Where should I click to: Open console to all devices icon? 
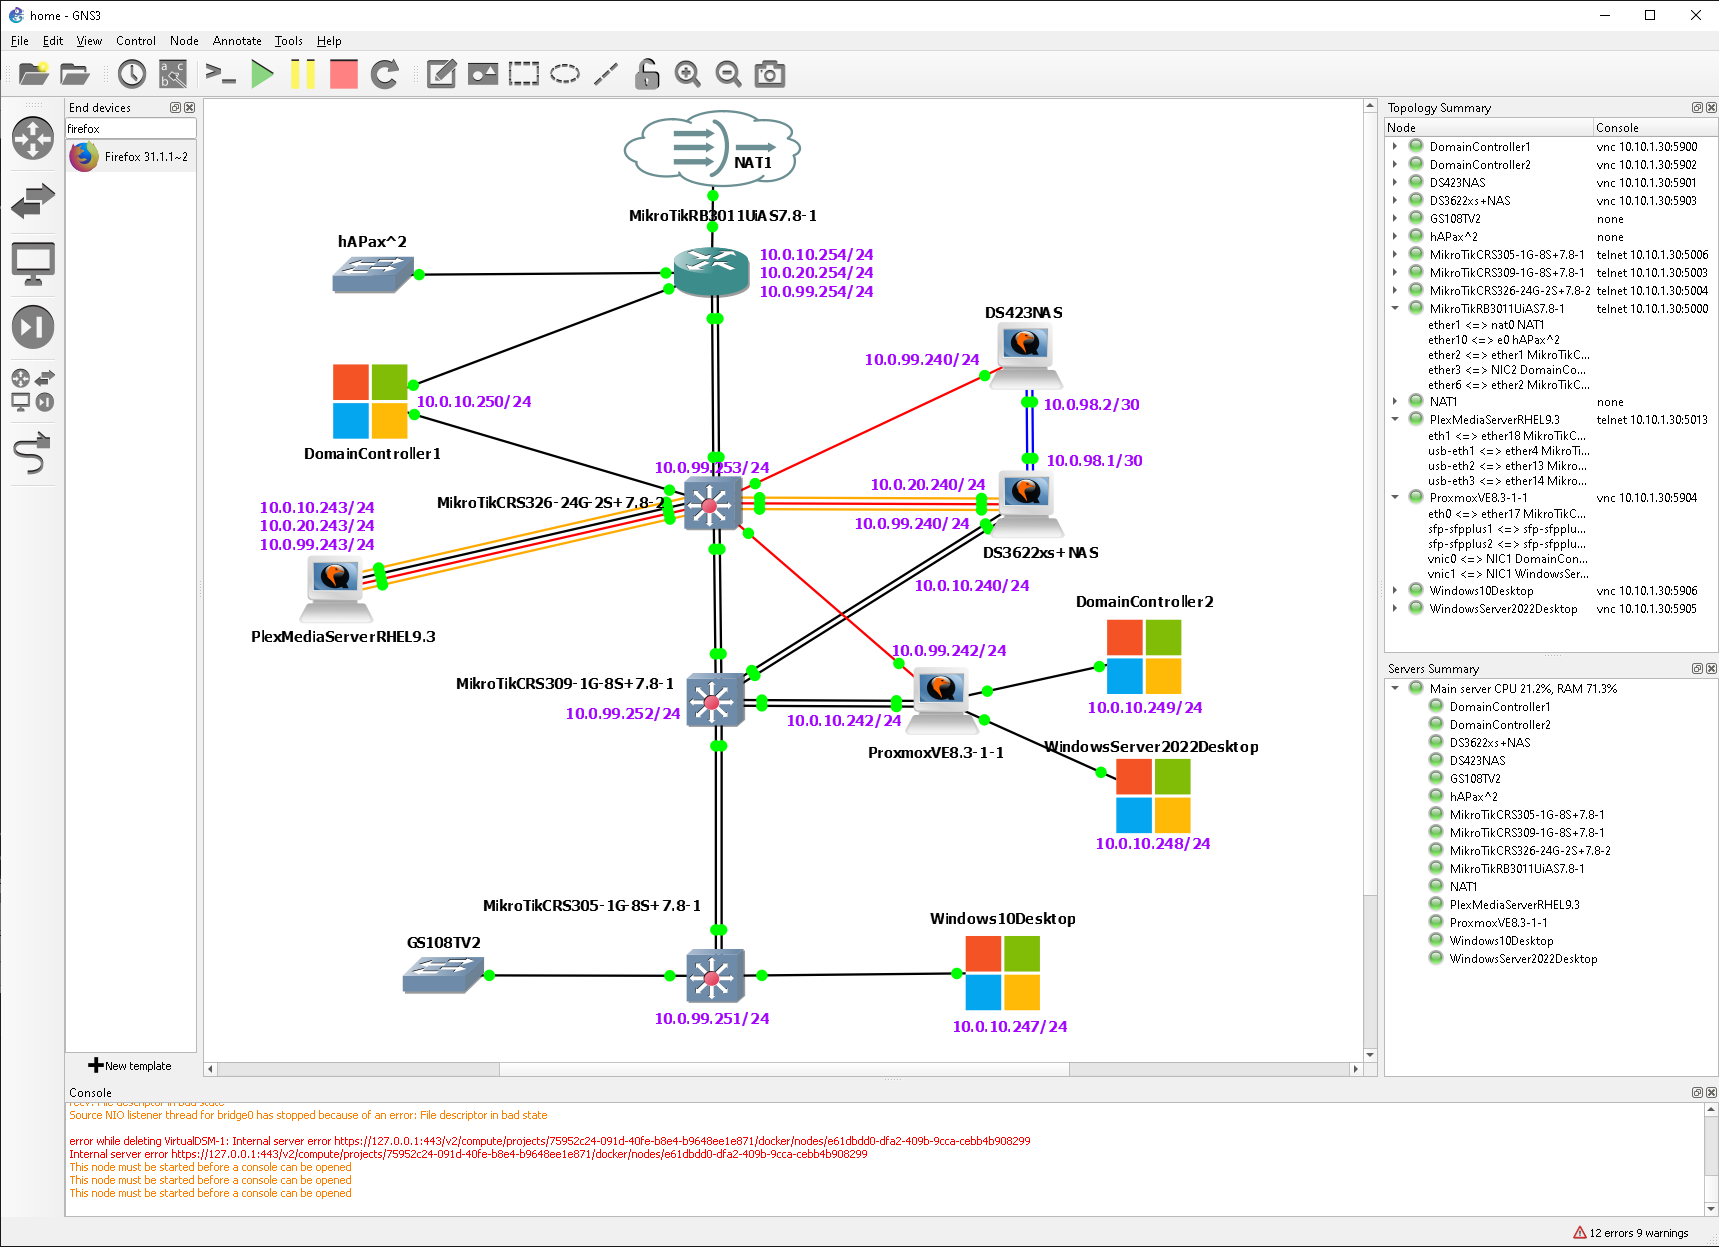click(220, 74)
